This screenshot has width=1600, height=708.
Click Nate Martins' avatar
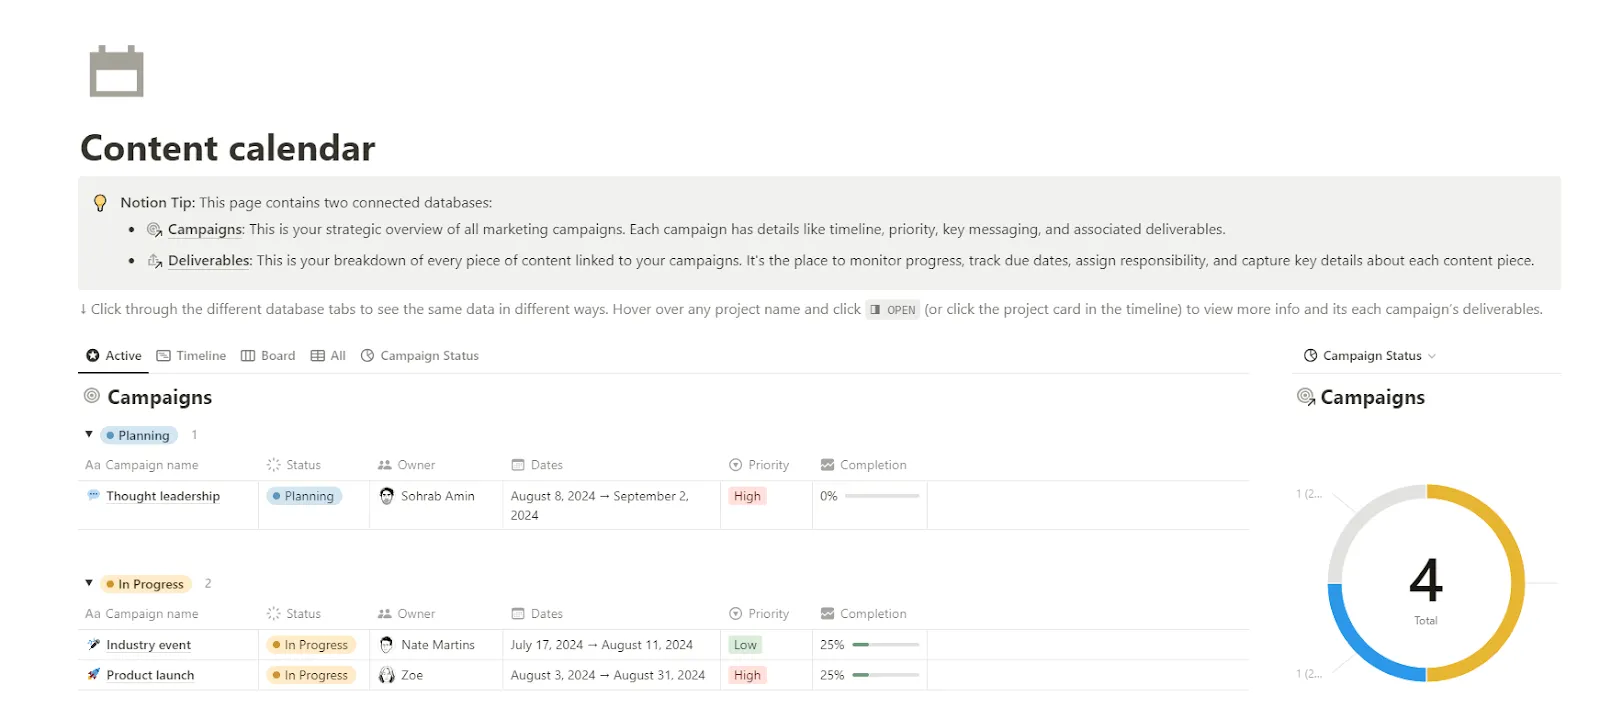coord(387,645)
